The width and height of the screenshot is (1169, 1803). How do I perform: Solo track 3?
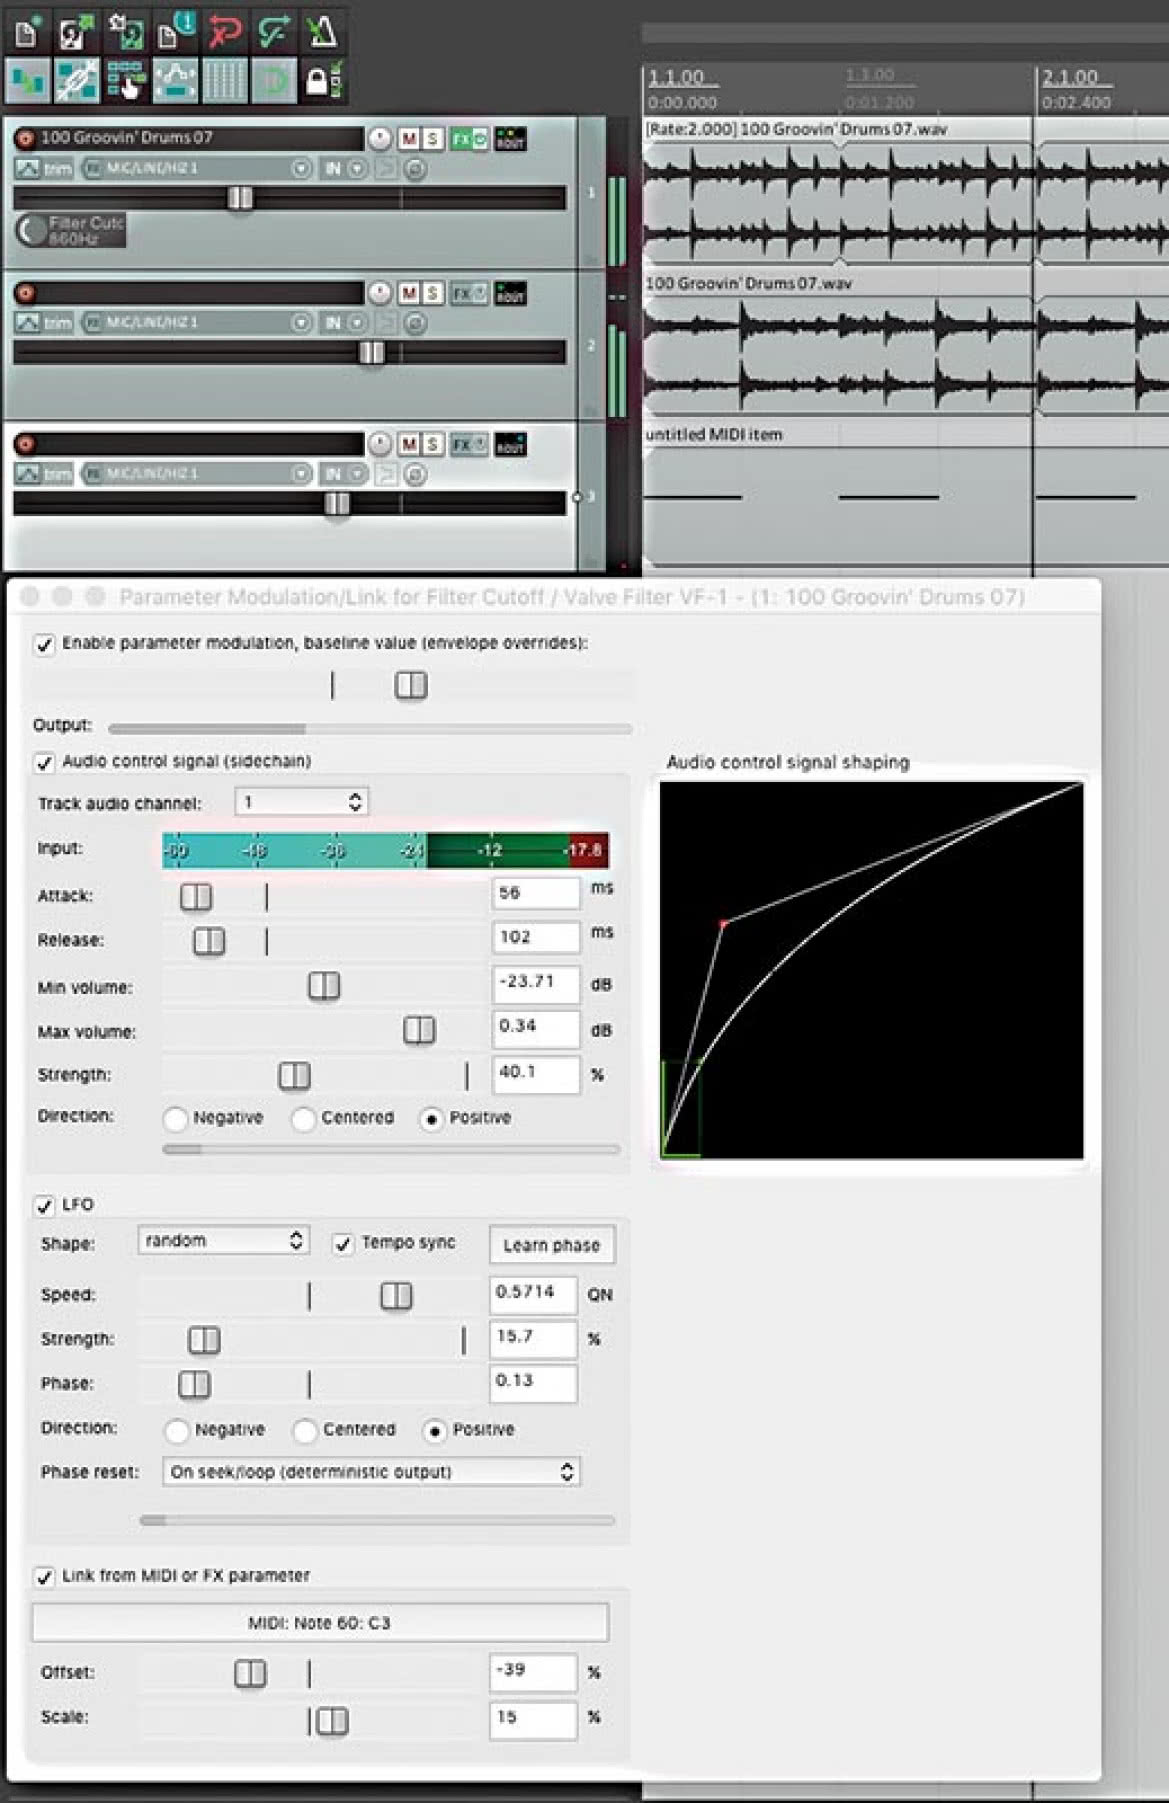point(432,444)
